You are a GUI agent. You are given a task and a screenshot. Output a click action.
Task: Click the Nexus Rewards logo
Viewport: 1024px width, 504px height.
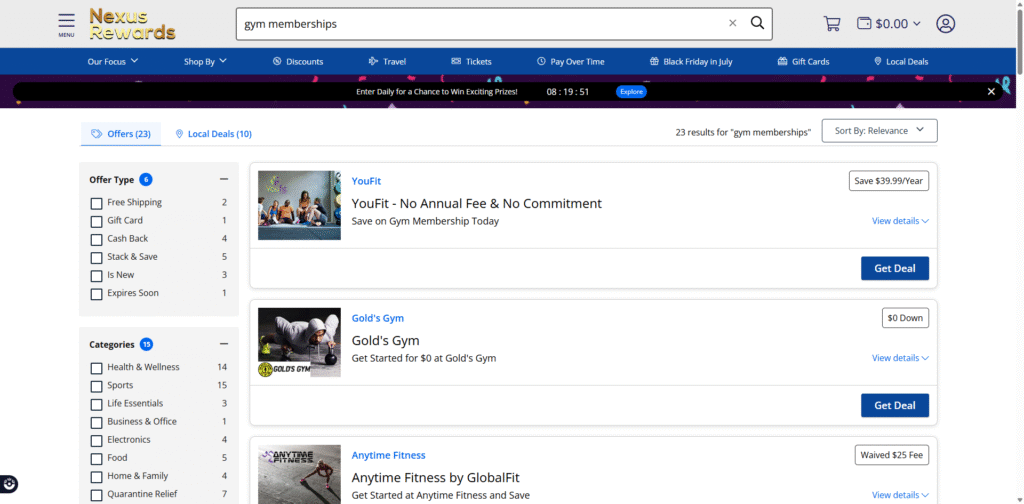click(x=133, y=24)
